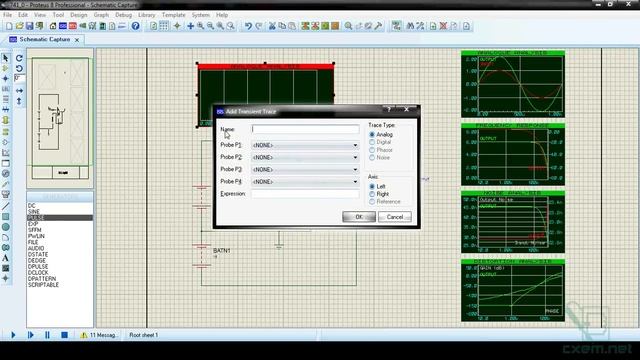Open the Probe P4 dropdown
The height and width of the screenshot is (360, 640).
(x=305, y=182)
